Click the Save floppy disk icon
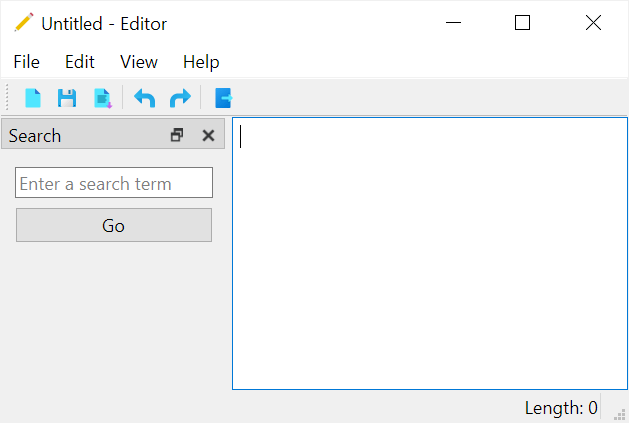This screenshot has height=423, width=629. point(67,98)
